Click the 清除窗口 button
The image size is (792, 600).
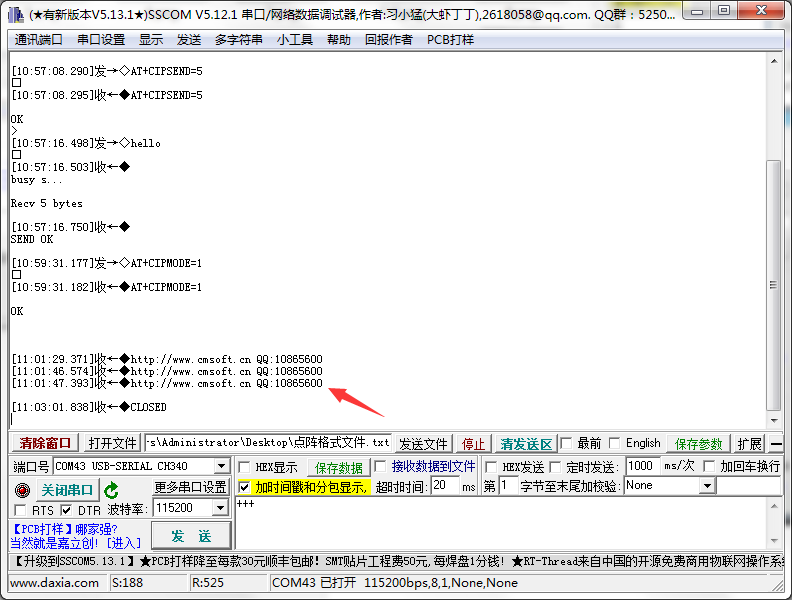pyautogui.click(x=45, y=443)
